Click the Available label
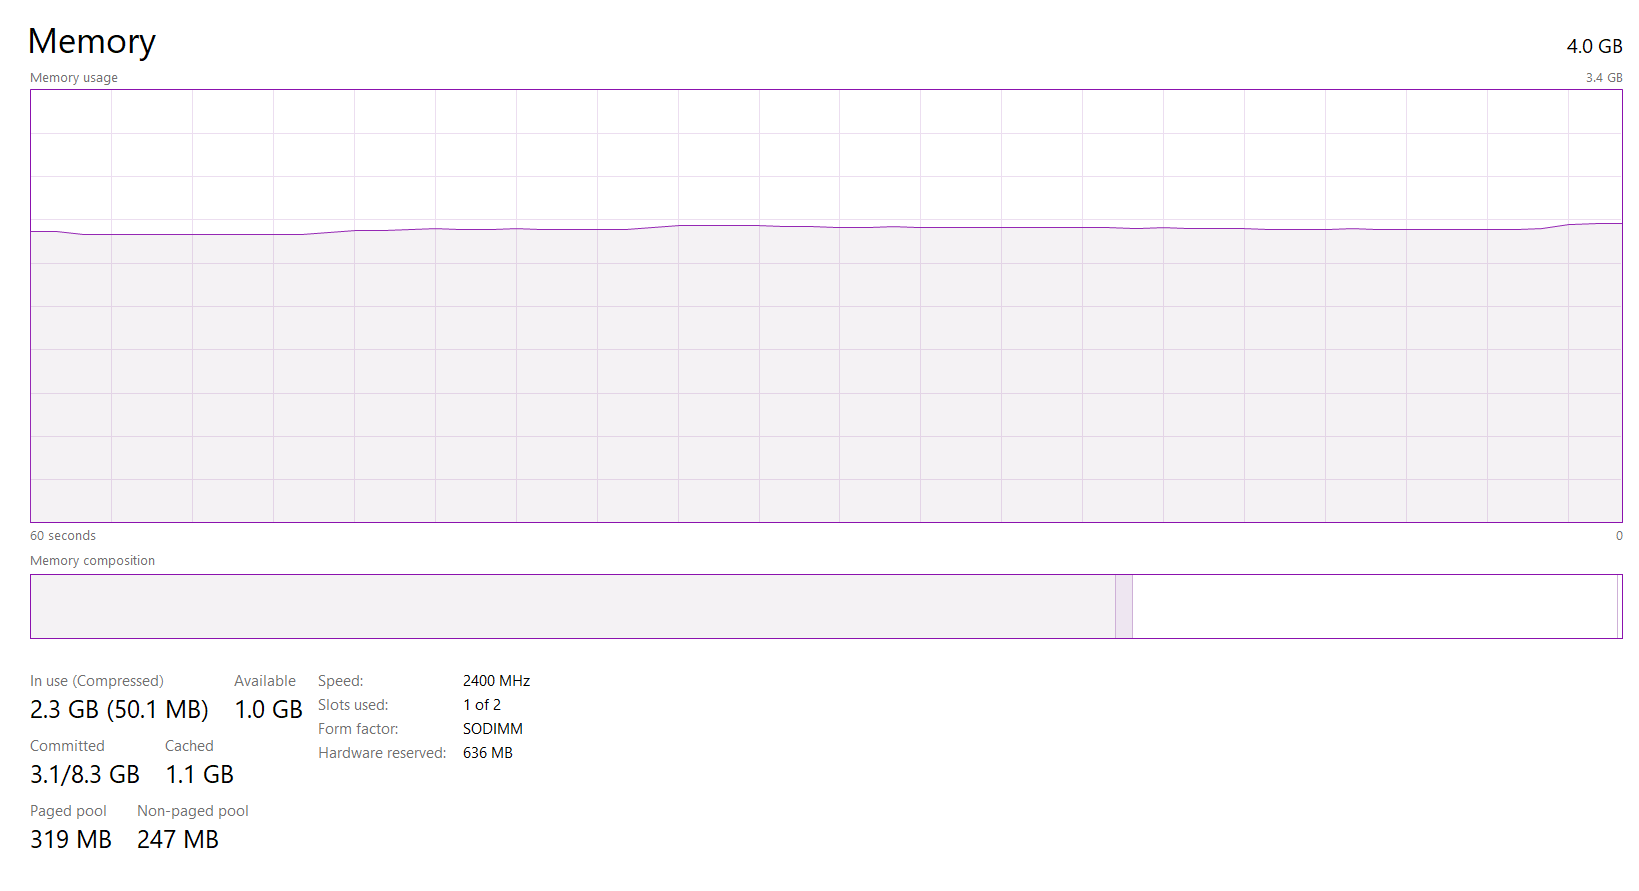1639x891 pixels. pyautogui.click(x=265, y=681)
